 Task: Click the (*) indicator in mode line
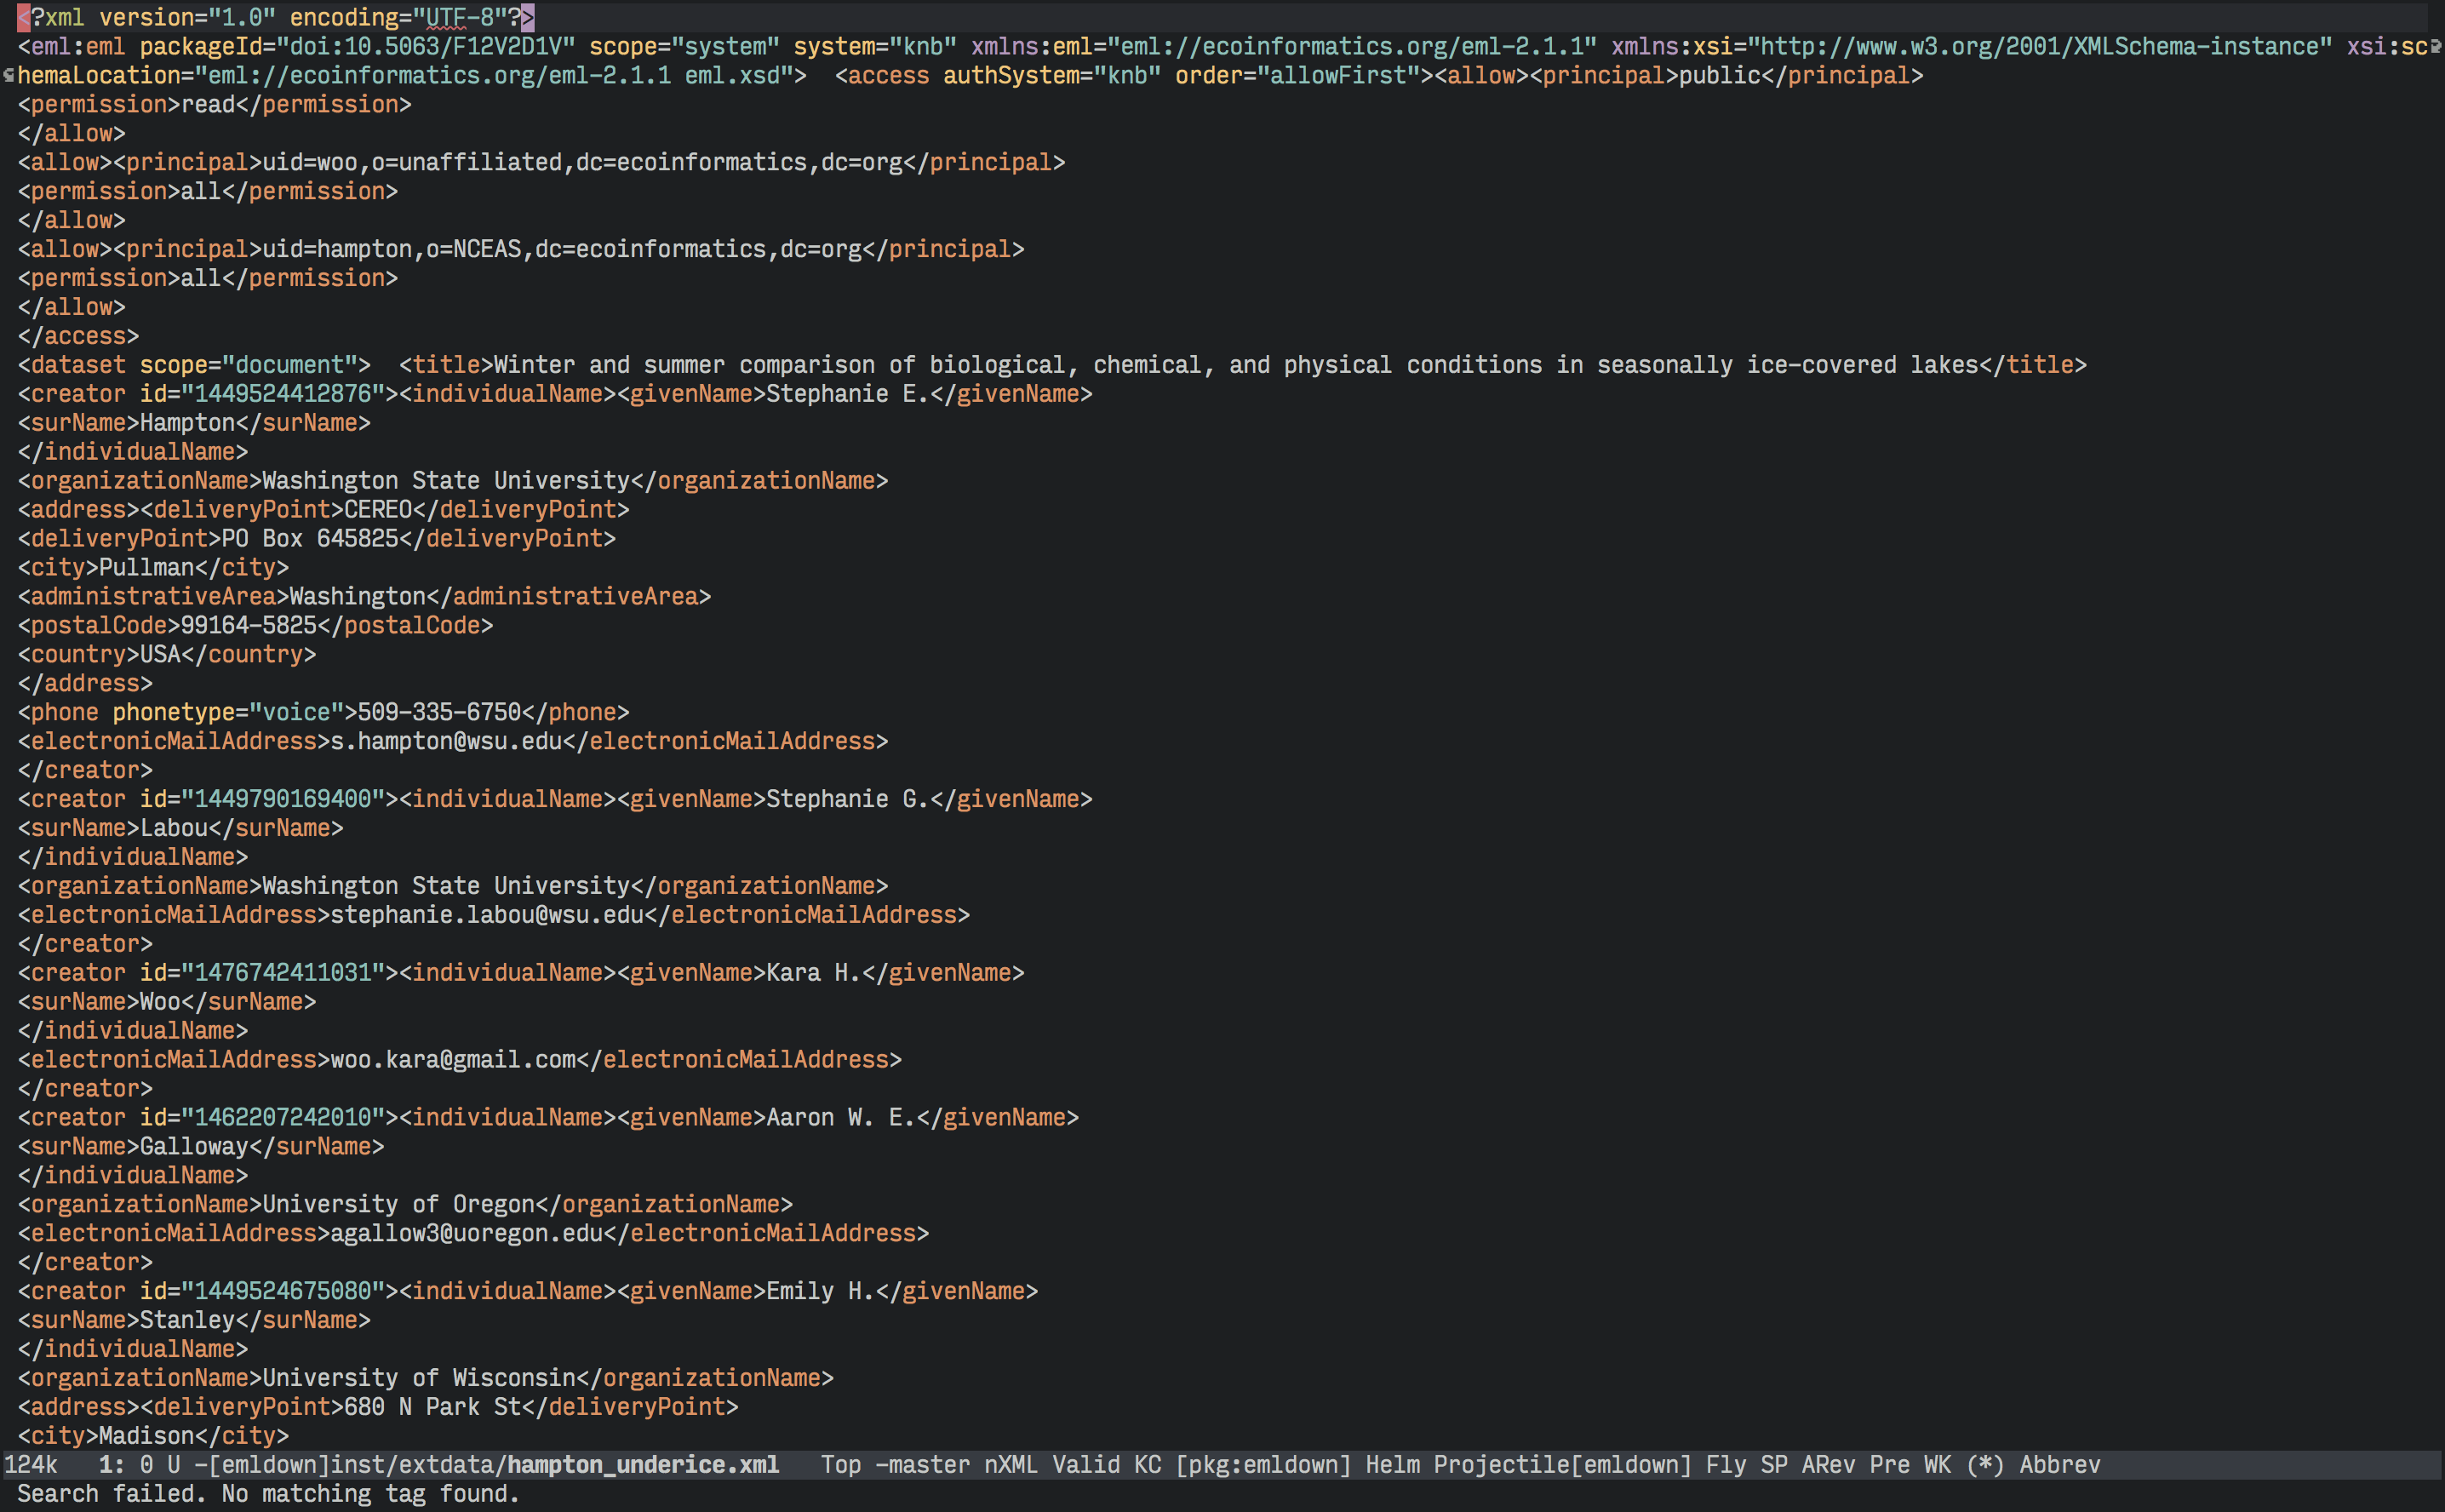click(x=1985, y=1465)
